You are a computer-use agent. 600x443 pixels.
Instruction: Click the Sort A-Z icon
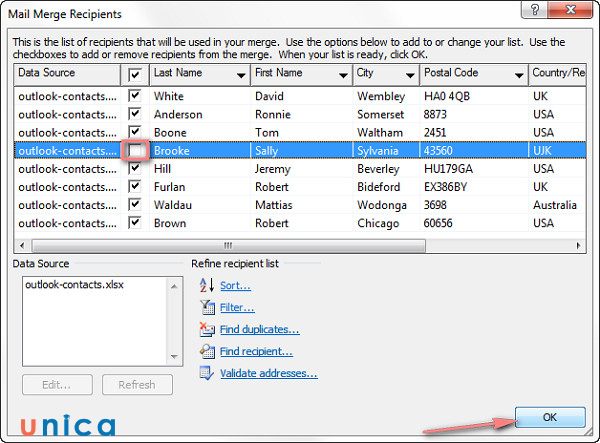[207, 285]
